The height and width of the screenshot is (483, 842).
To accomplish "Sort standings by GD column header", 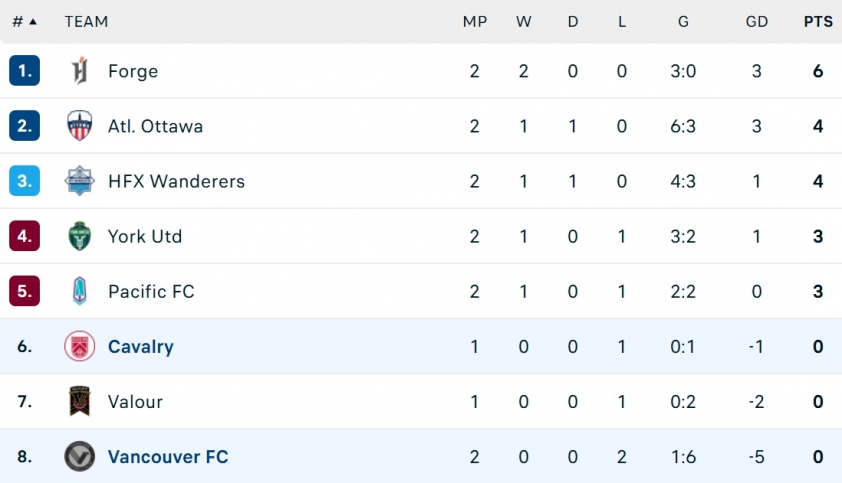I will 757,21.
